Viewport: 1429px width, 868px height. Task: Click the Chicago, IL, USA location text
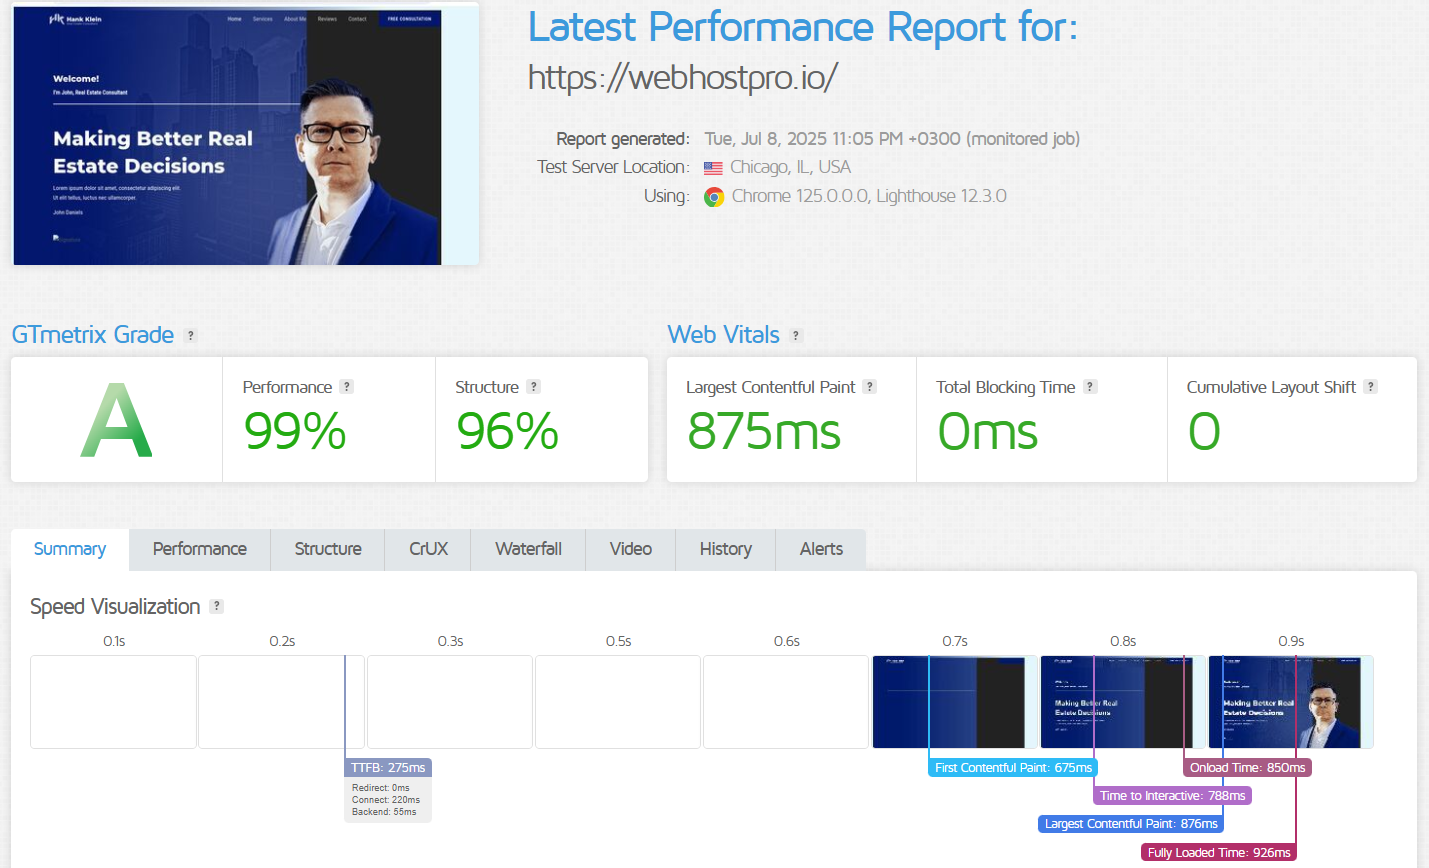tap(790, 167)
